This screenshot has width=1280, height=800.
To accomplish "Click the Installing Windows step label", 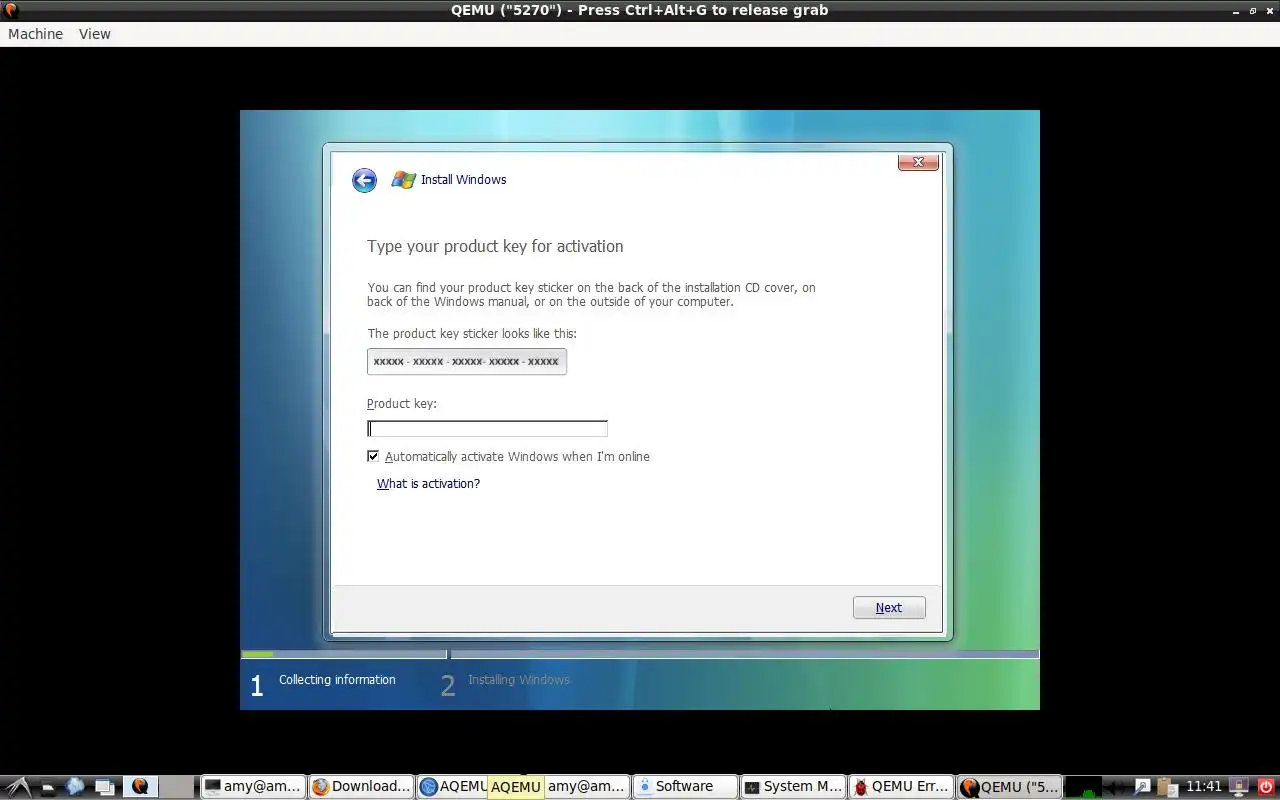I will pyautogui.click(x=519, y=680).
